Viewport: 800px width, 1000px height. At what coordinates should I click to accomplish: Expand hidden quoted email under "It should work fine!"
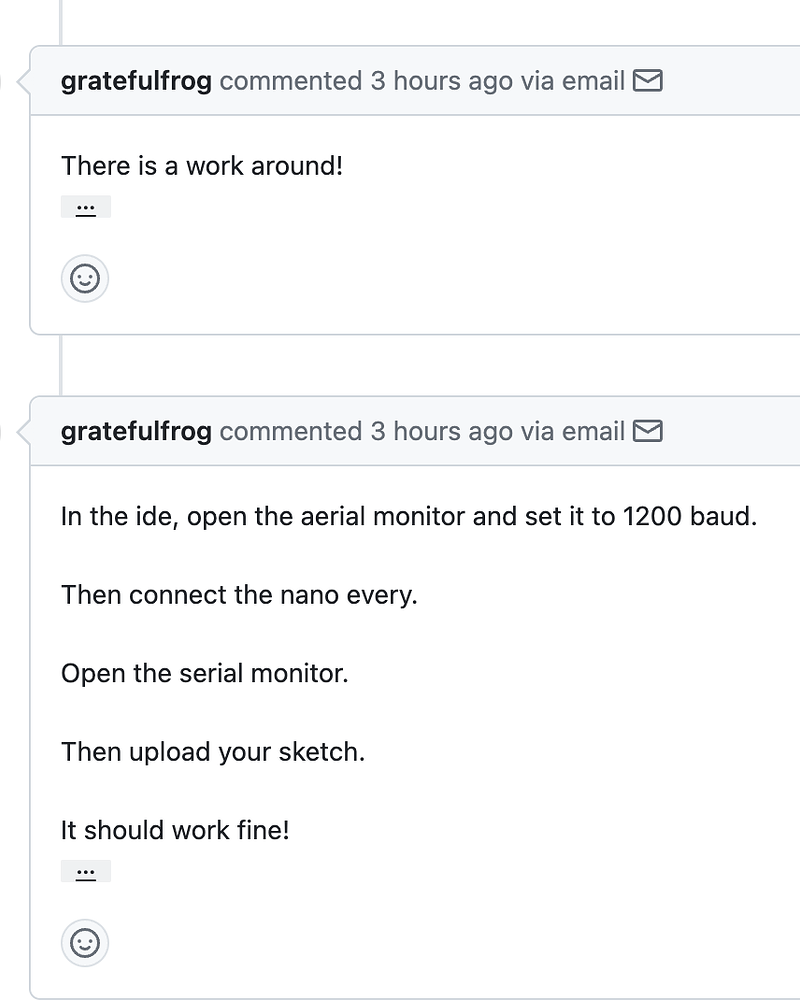tap(85, 871)
